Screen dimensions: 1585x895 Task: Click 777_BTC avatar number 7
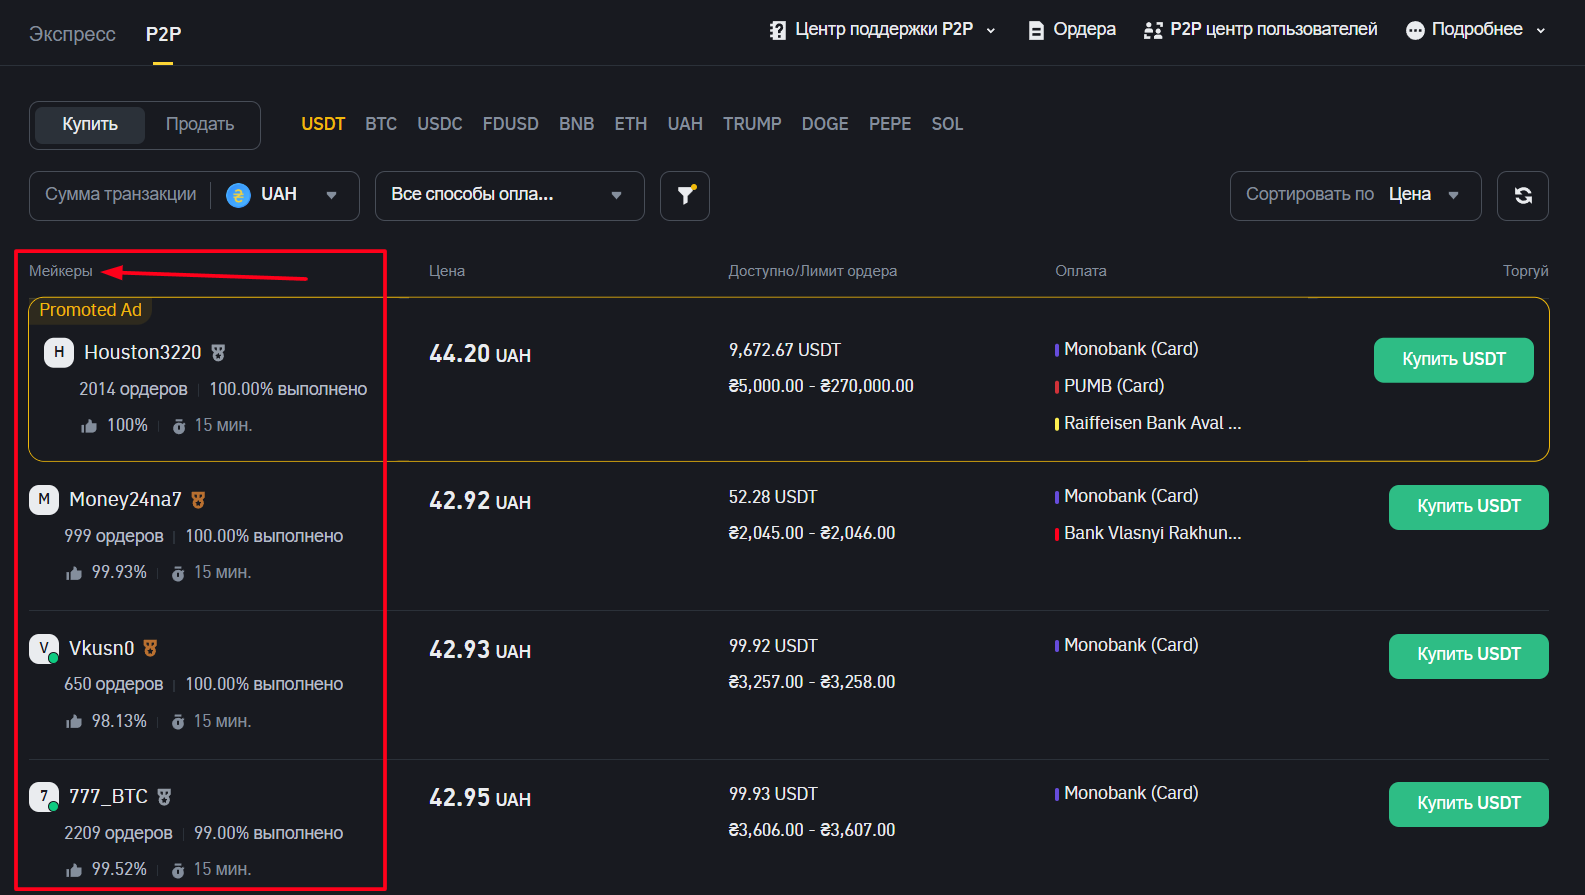click(44, 796)
